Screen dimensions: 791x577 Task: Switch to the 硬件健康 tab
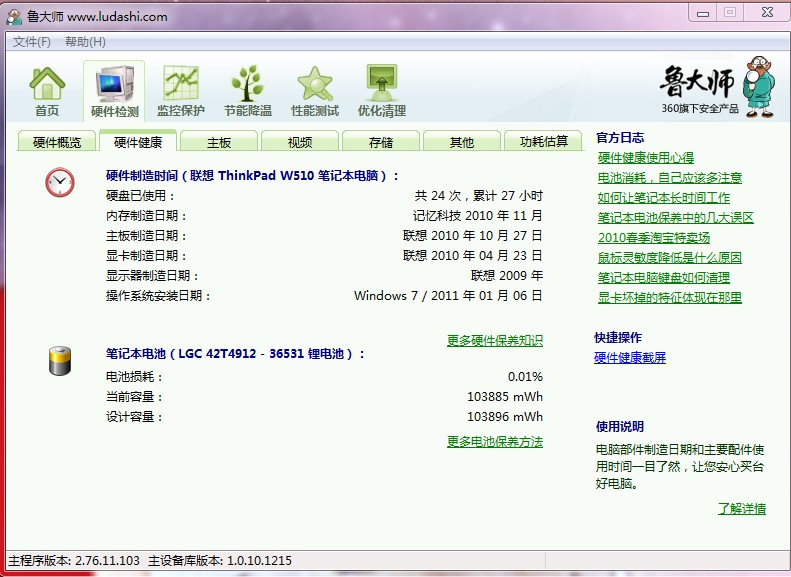click(x=138, y=141)
